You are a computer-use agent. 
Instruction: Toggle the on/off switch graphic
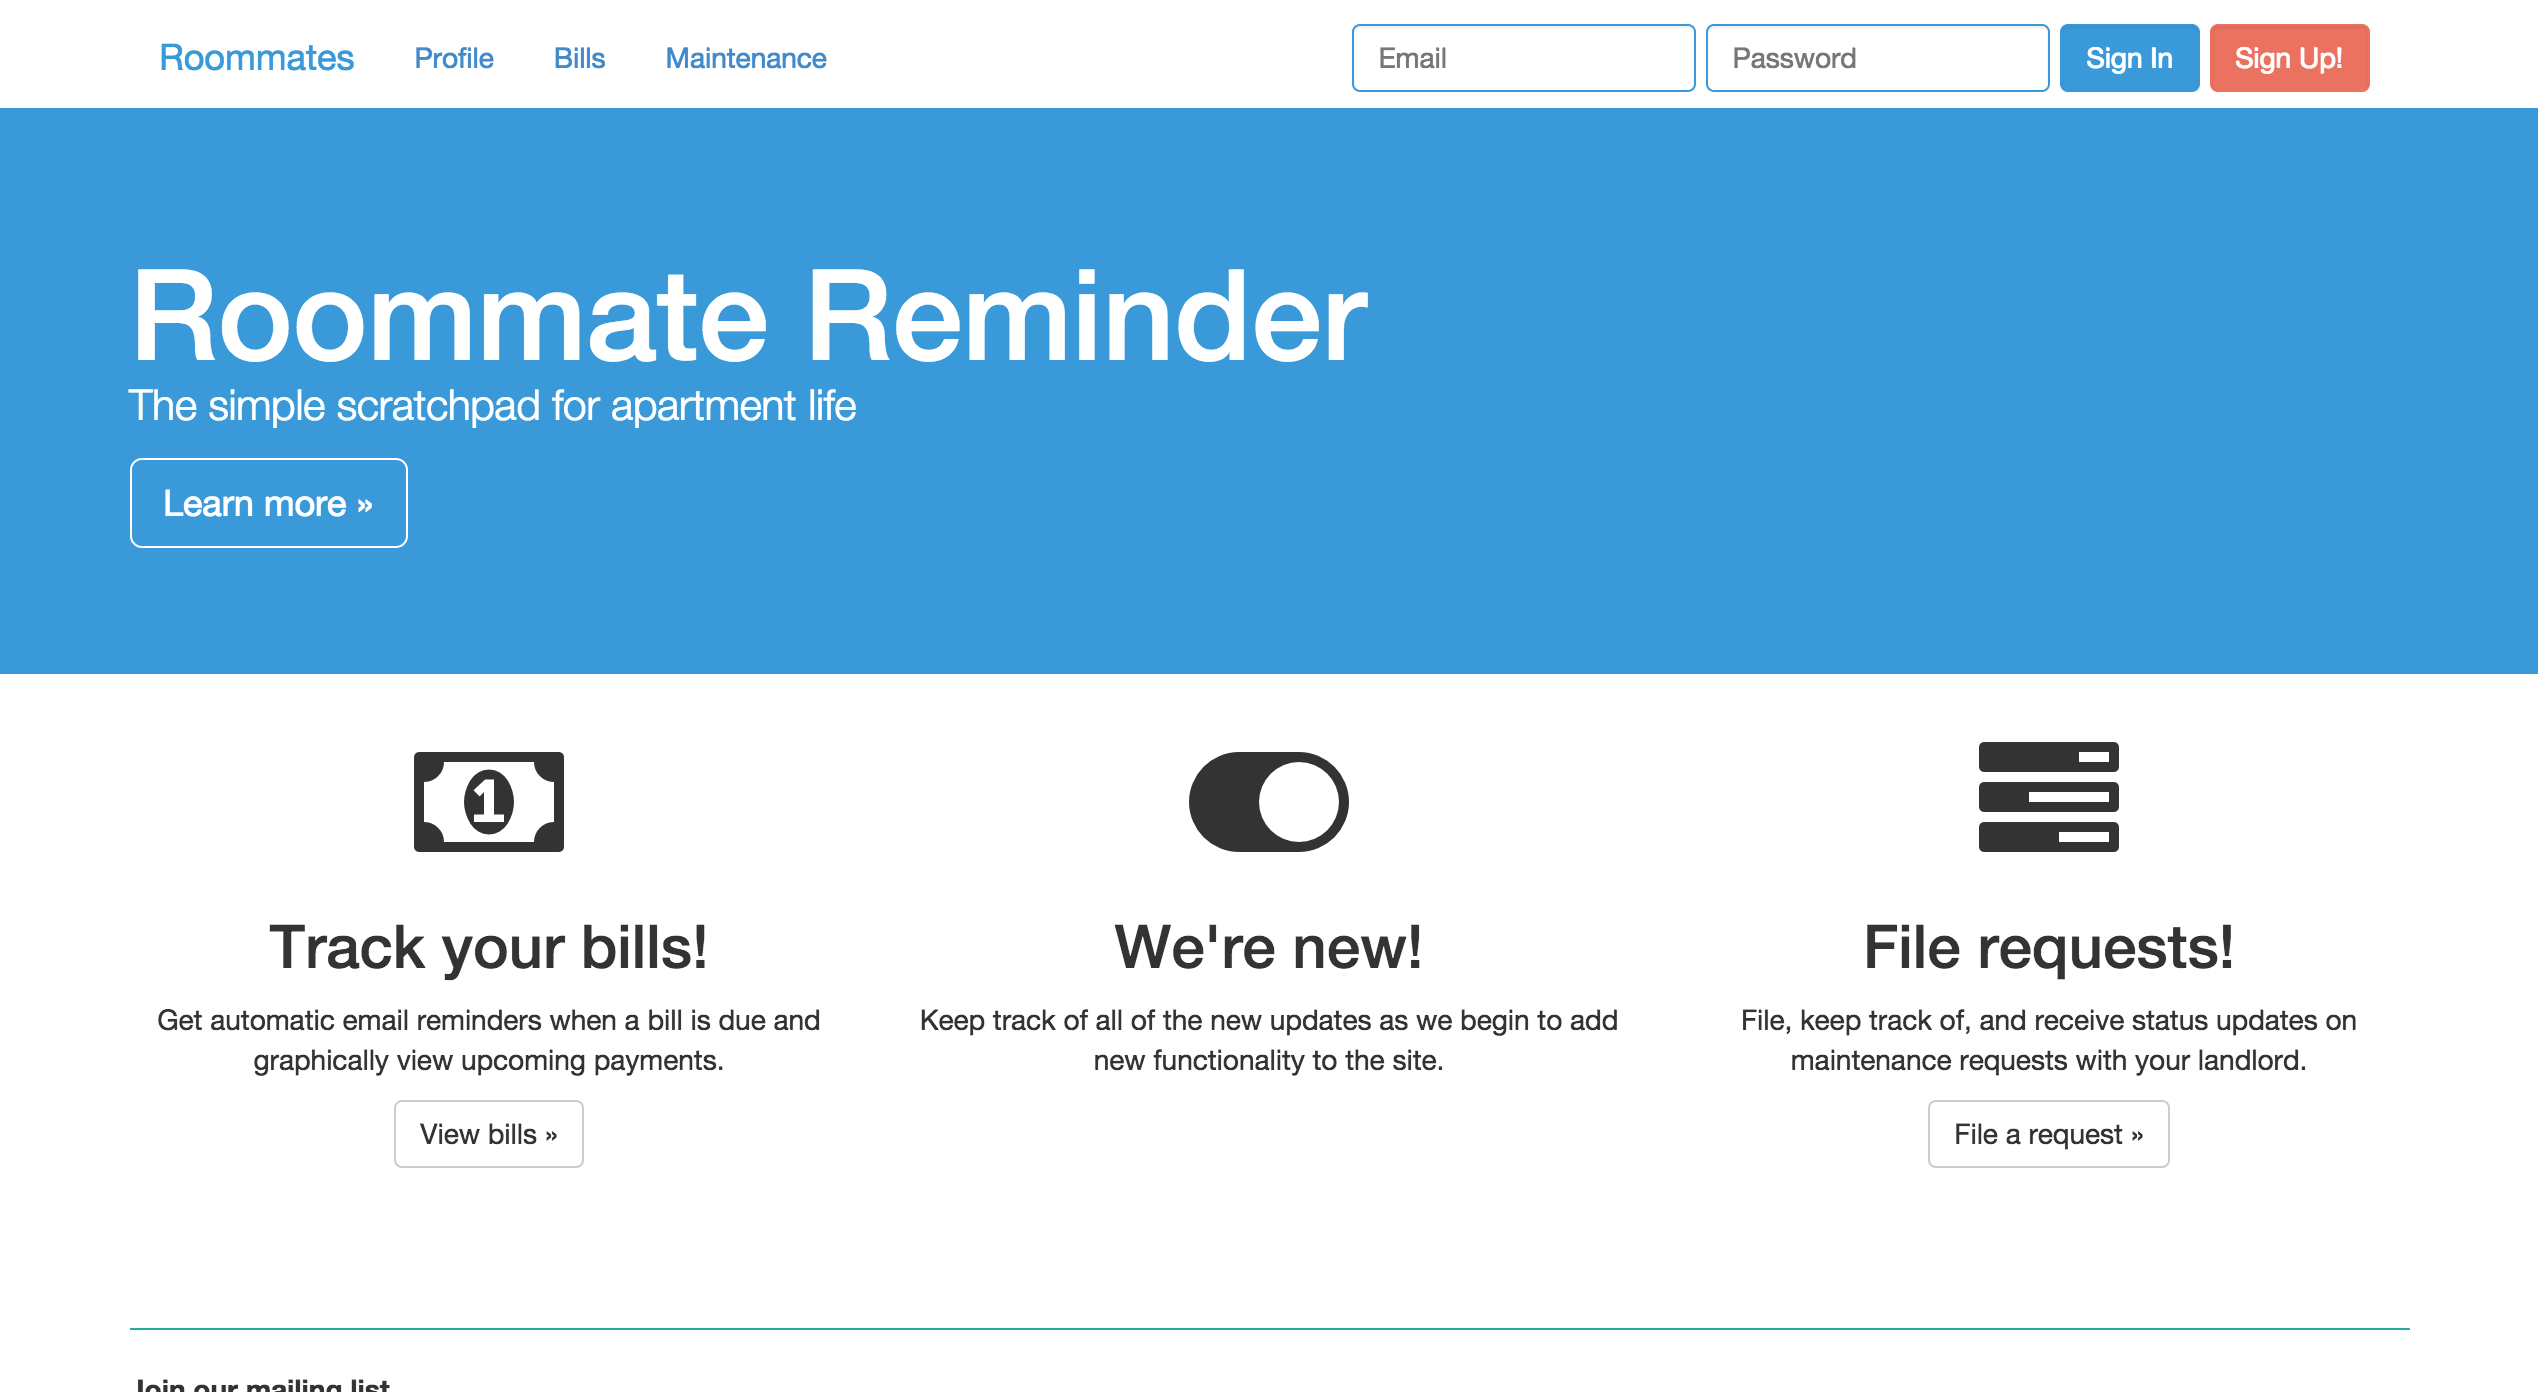click(x=1268, y=801)
